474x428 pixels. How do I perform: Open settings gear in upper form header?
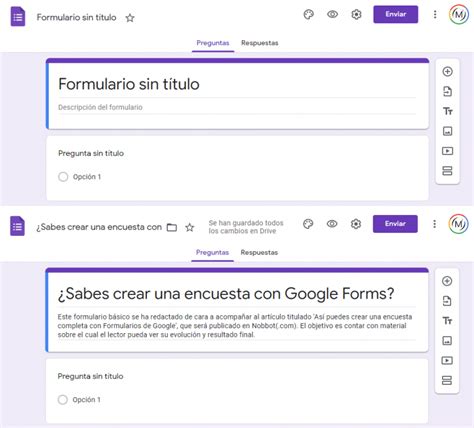tap(356, 14)
